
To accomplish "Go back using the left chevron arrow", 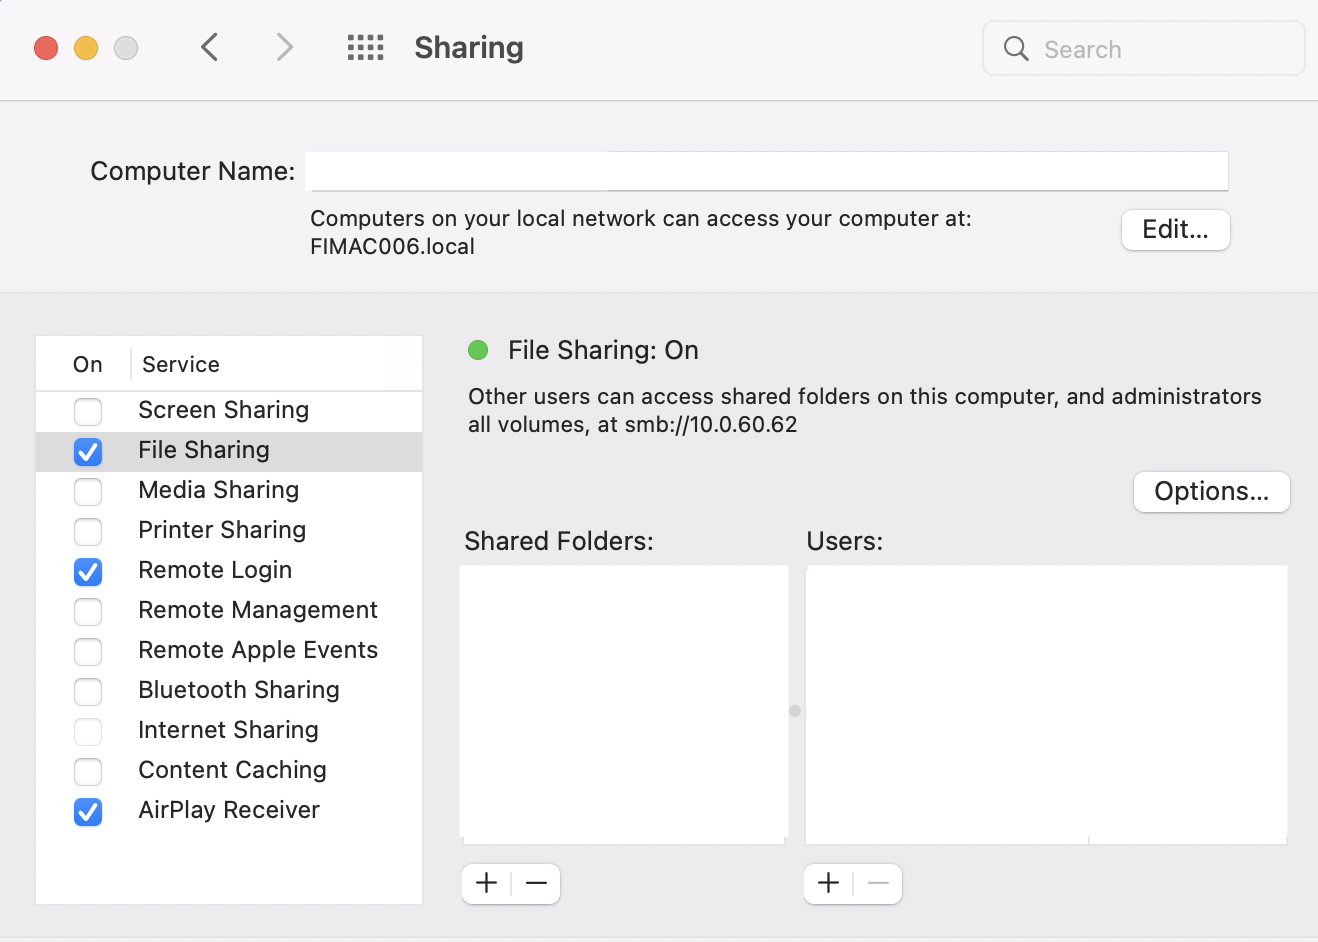I will pos(209,47).
